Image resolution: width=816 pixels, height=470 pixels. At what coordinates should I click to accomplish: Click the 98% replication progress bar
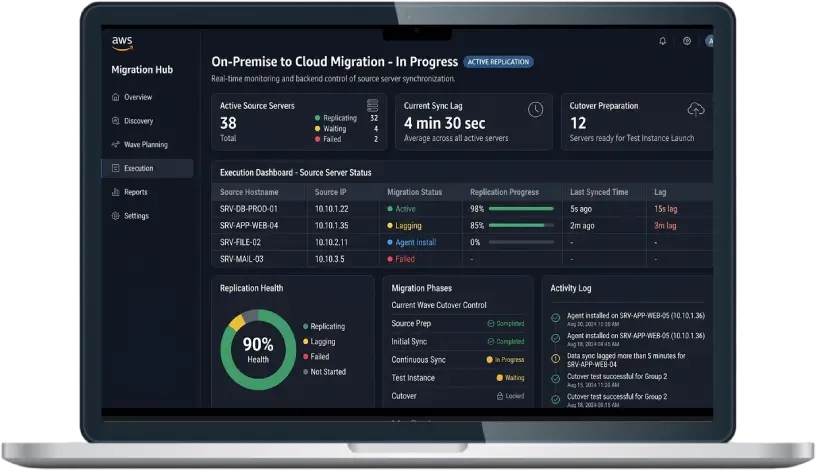click(x=521, y=209)
